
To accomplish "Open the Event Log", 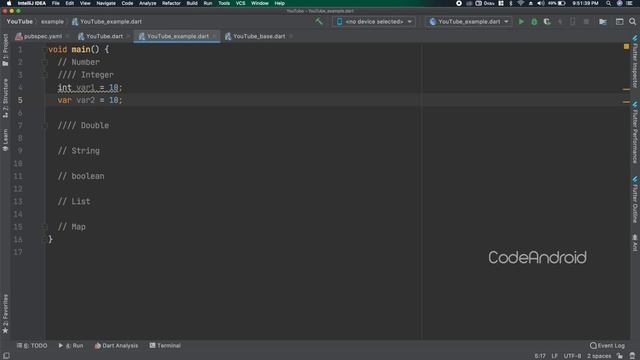I will click(607, 346).
